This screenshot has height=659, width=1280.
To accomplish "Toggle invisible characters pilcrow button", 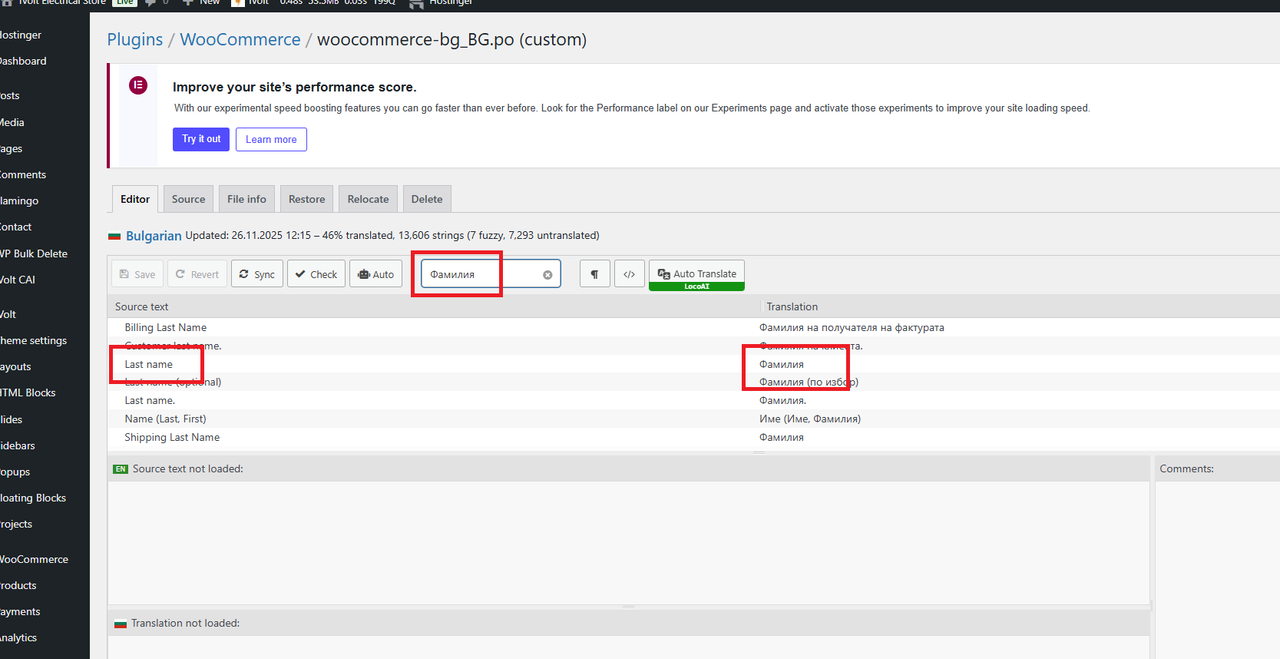I will tap(595, 274).
